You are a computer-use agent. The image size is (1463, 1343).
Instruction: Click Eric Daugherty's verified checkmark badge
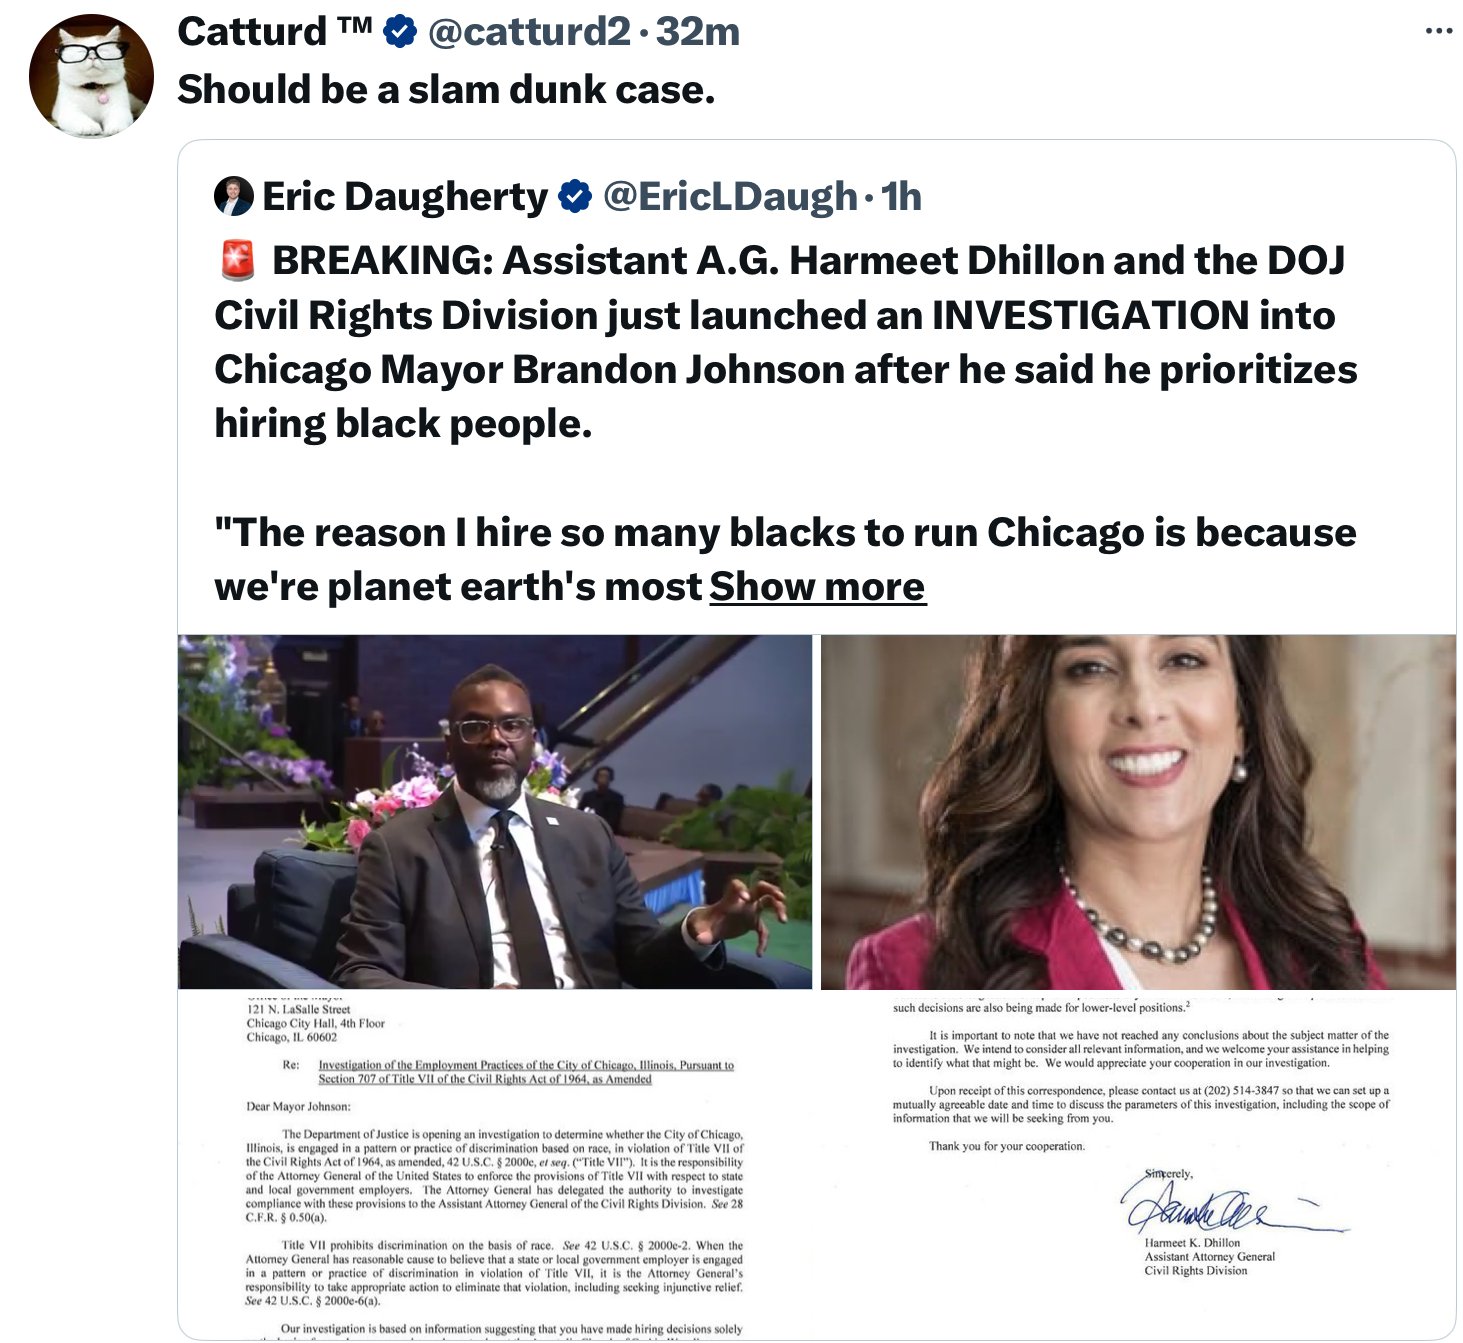click(x=574, y=196)
